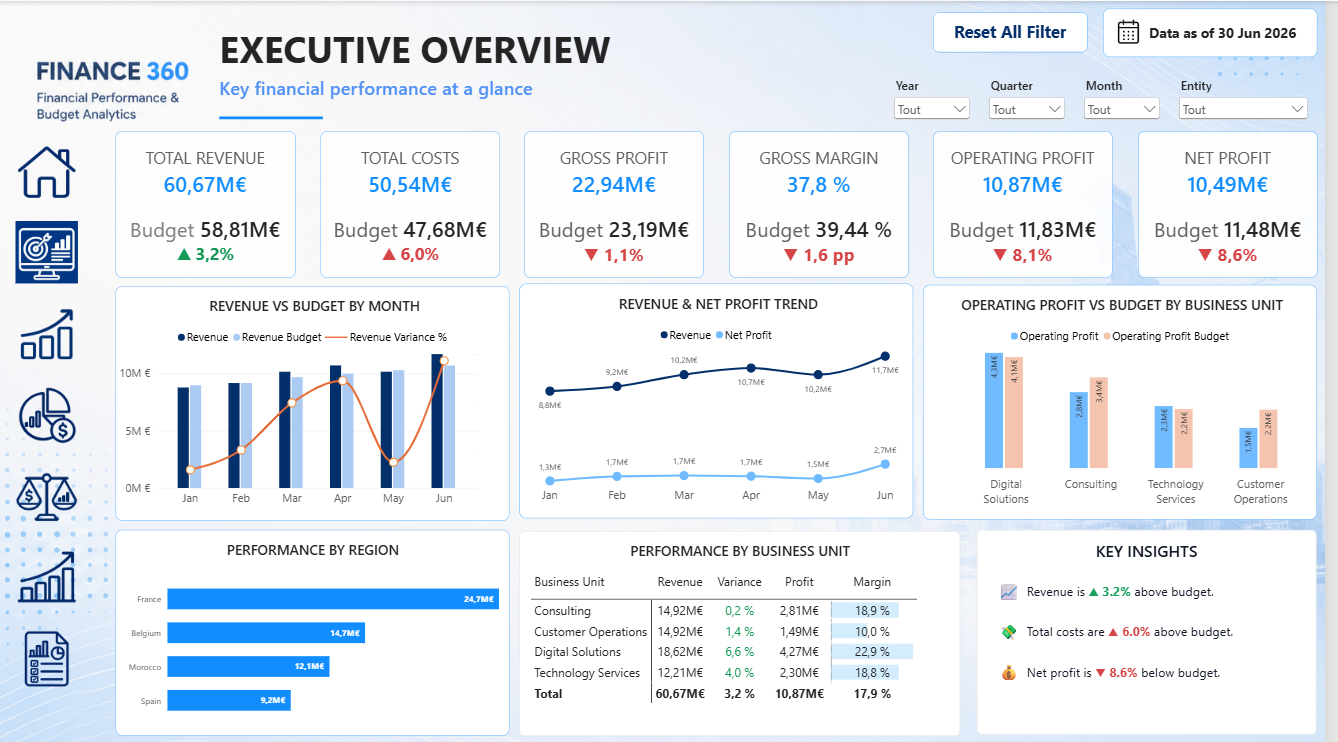Select the France bar in region chart

pos(333,599)
